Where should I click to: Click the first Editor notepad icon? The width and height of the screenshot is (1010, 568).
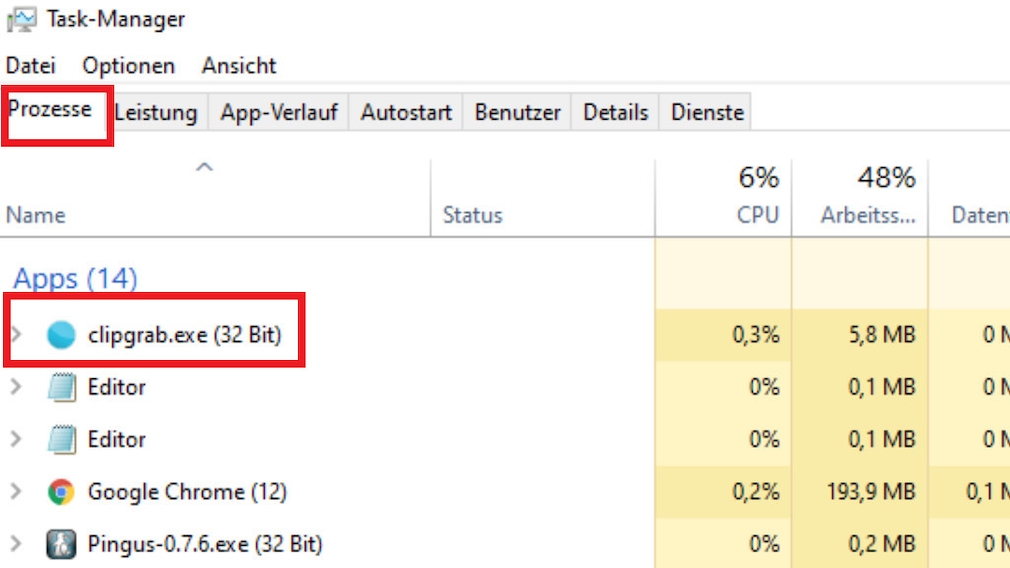(61, 388)
